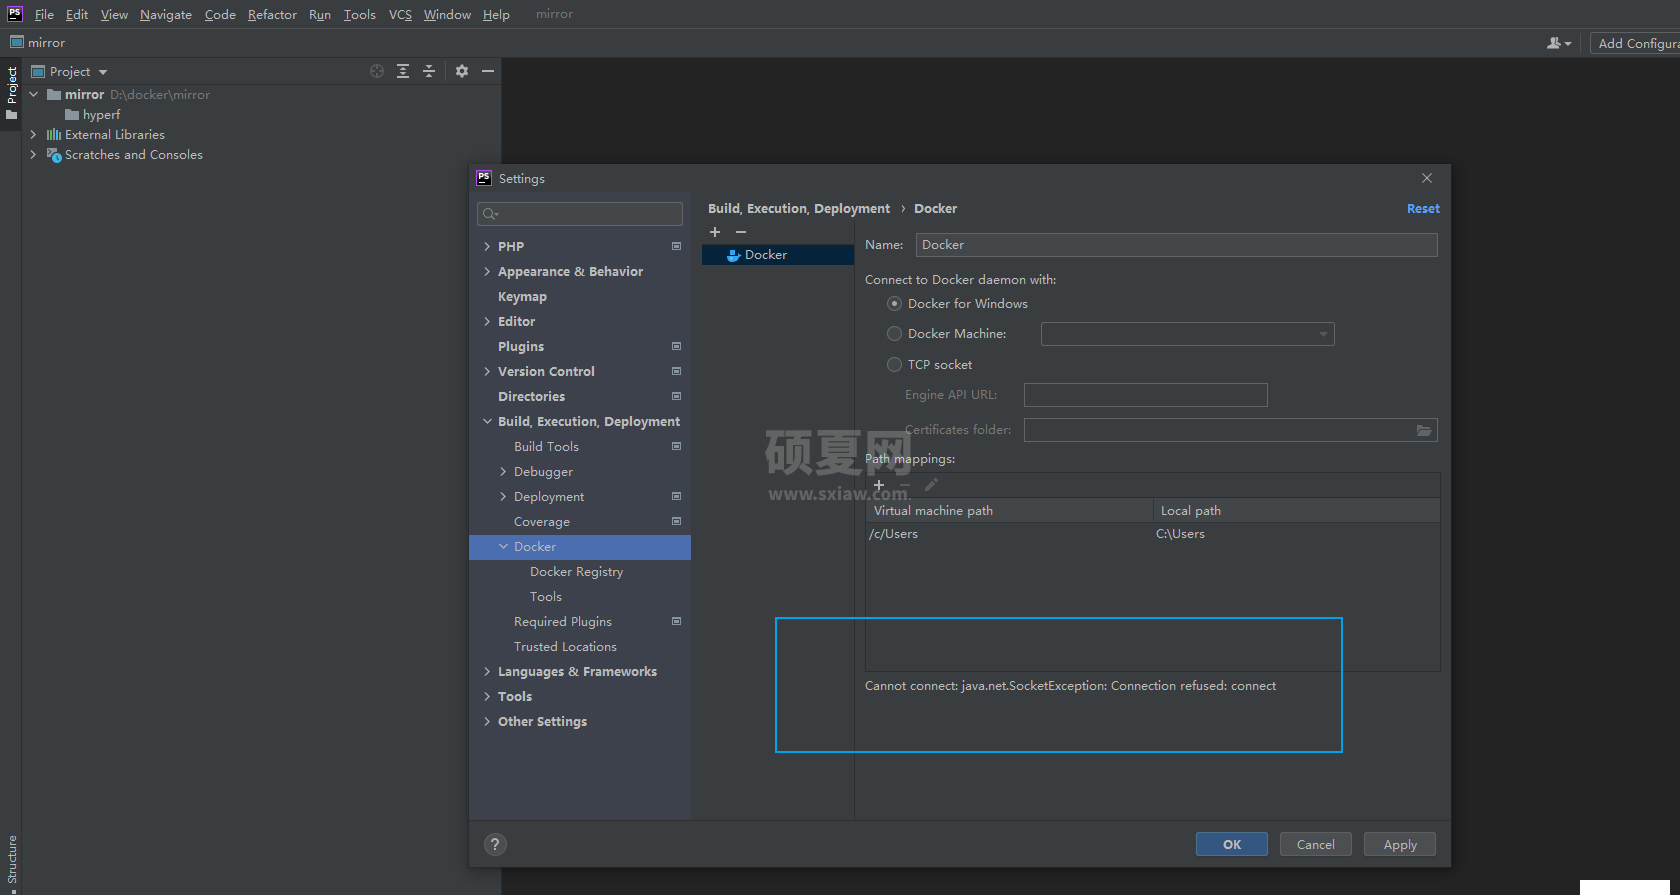Click the Docker Name input field
The image size is (1680, 895).
point(1176,245)
